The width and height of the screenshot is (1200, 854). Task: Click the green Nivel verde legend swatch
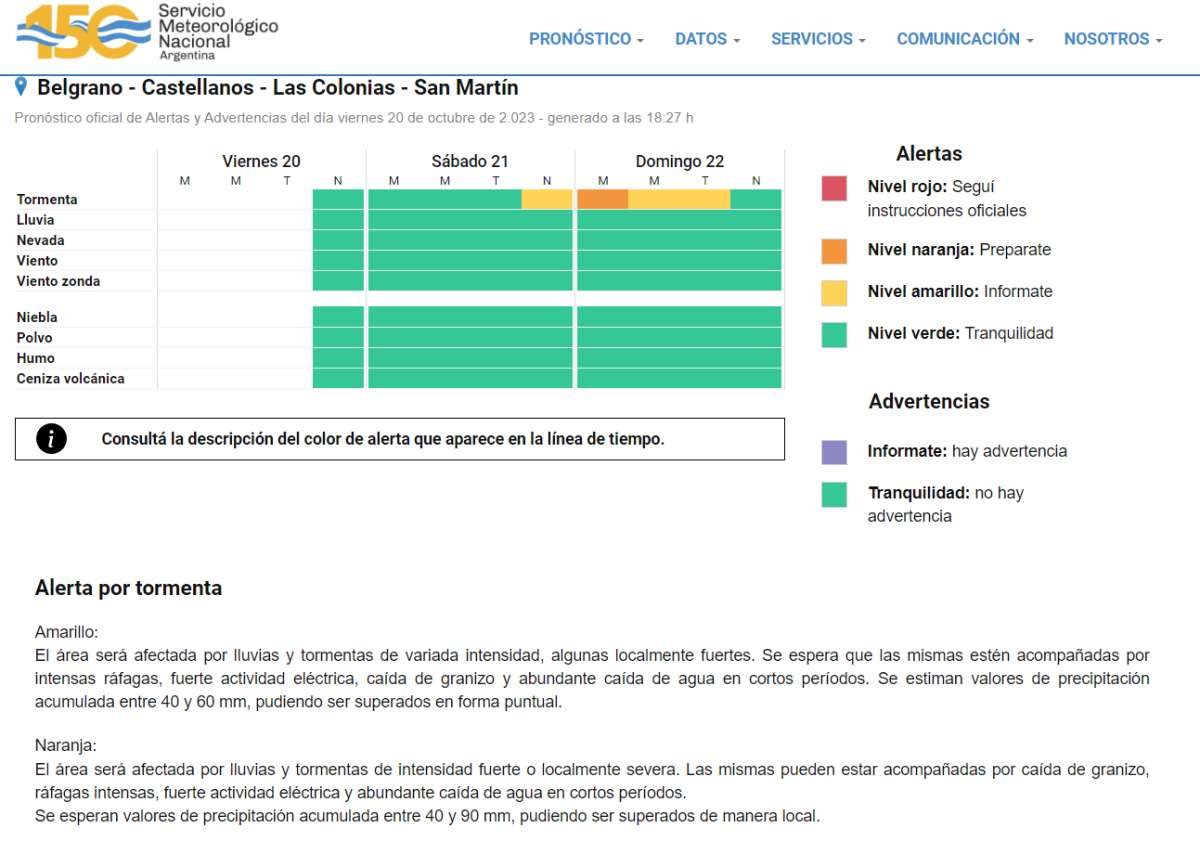coord(834,334)
